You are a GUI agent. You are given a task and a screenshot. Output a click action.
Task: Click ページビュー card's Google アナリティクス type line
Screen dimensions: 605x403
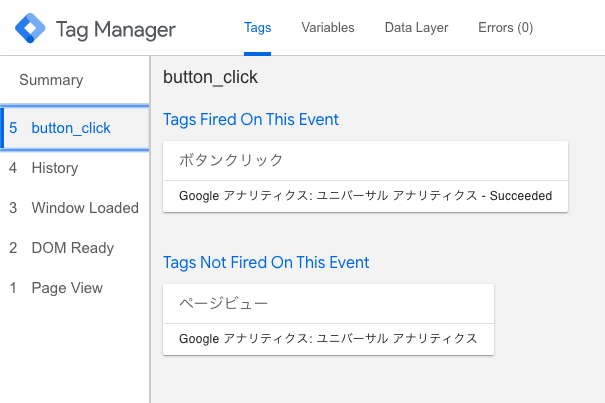tap(328, 339)
